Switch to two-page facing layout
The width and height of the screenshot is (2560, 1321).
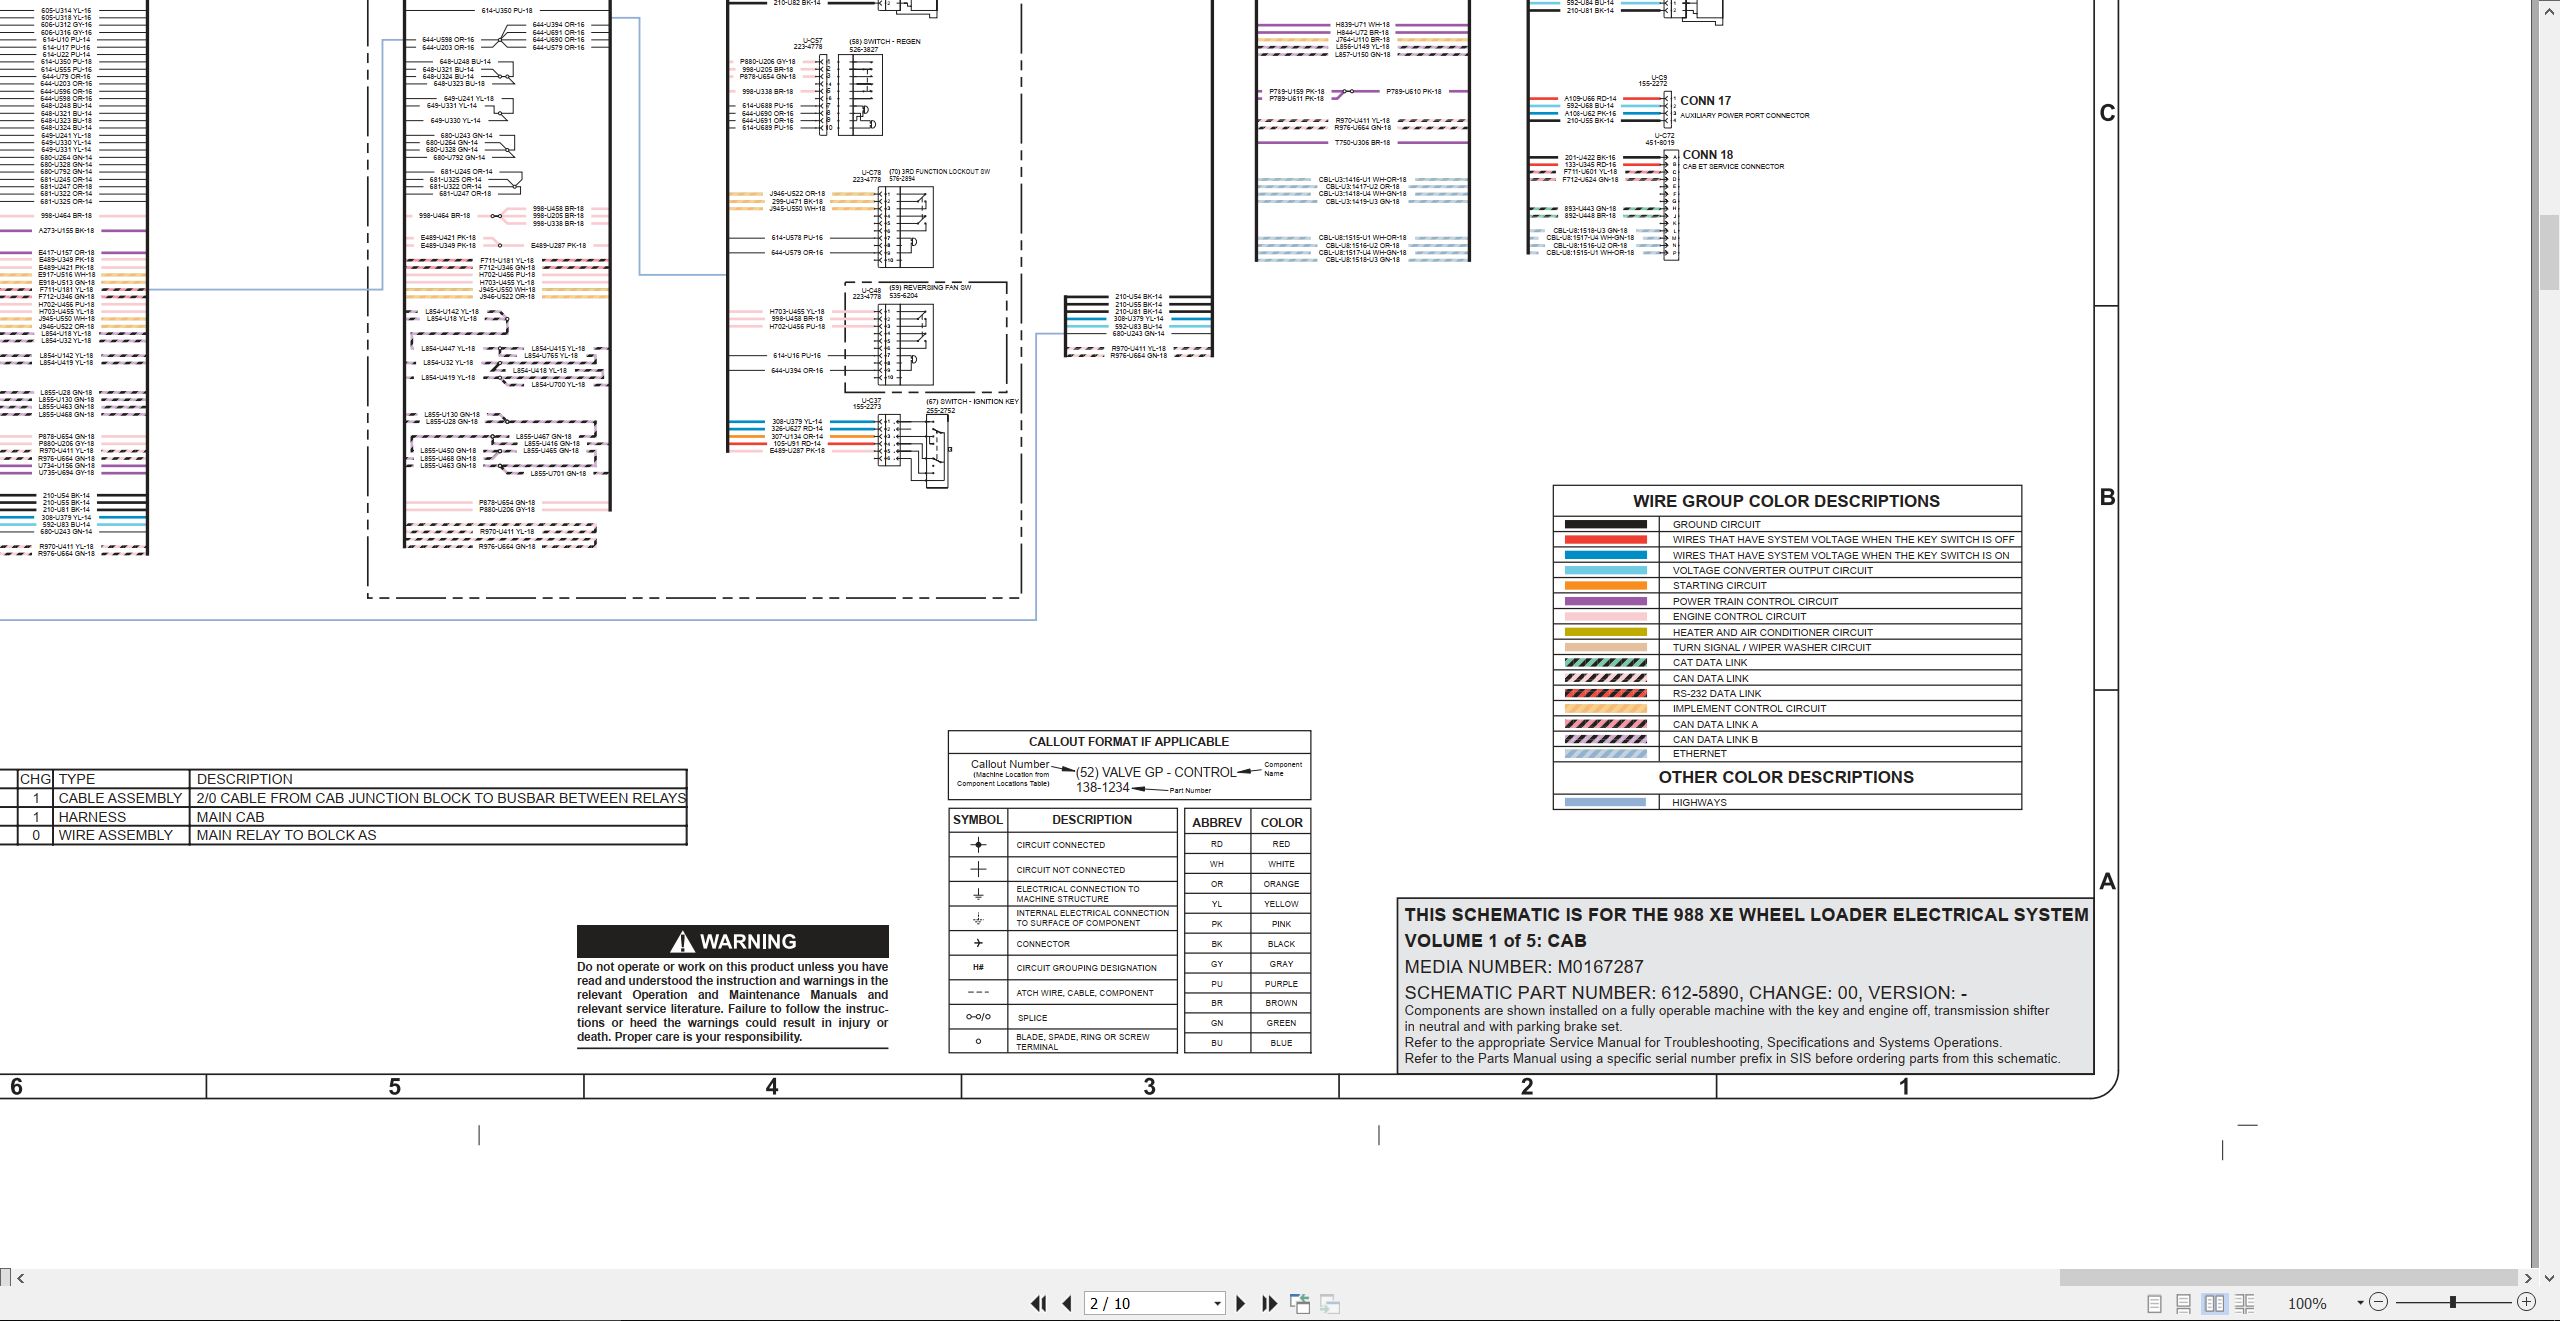point(2215,1303)
